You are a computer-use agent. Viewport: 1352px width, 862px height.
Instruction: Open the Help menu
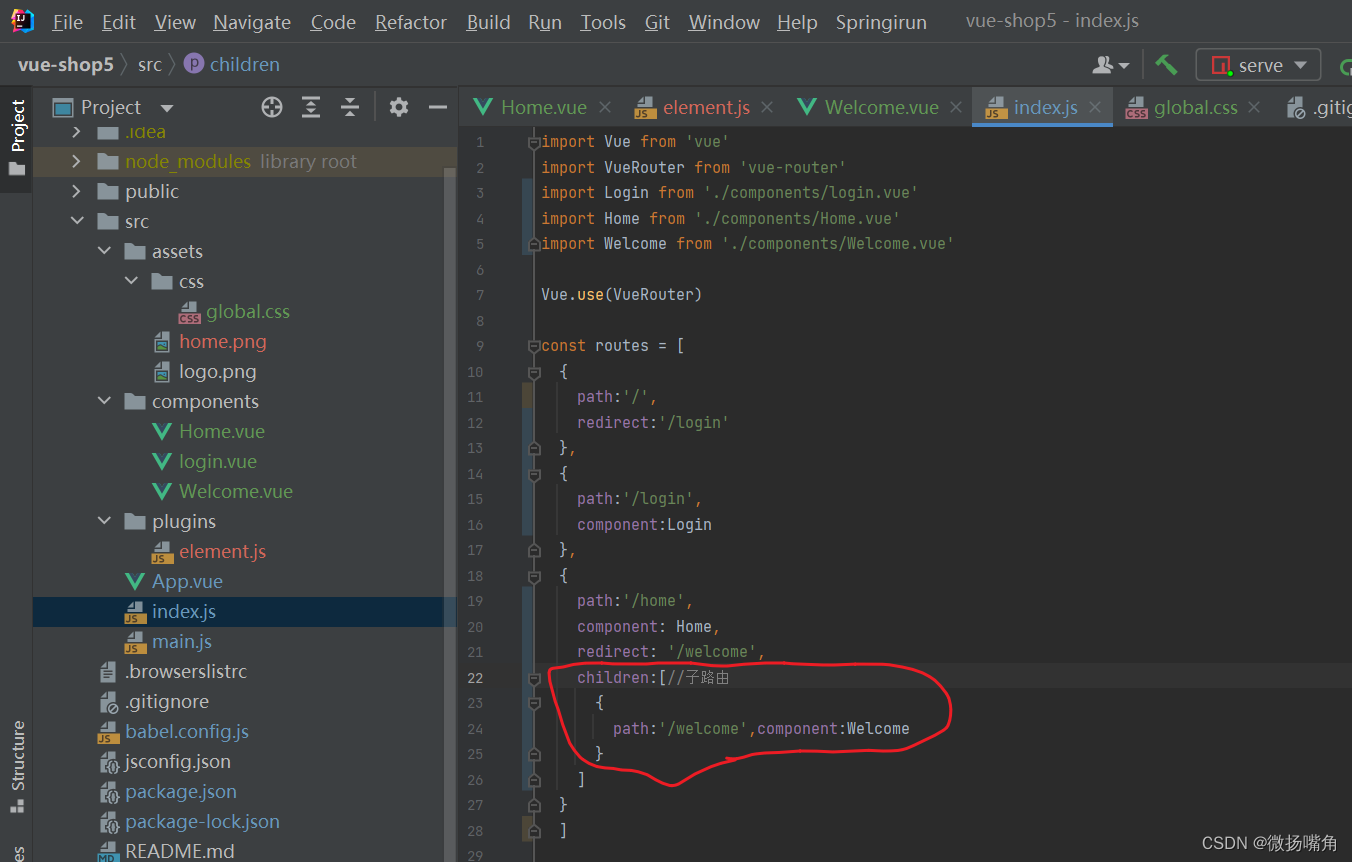tap(797, 22)
